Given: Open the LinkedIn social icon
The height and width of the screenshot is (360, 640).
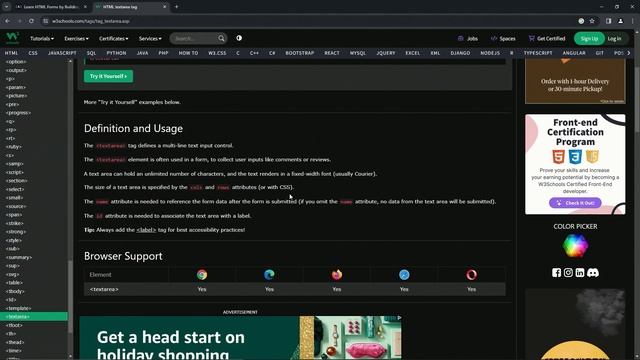Looking at the screenshot, I should pyautogui.click(x=580, y=273).
